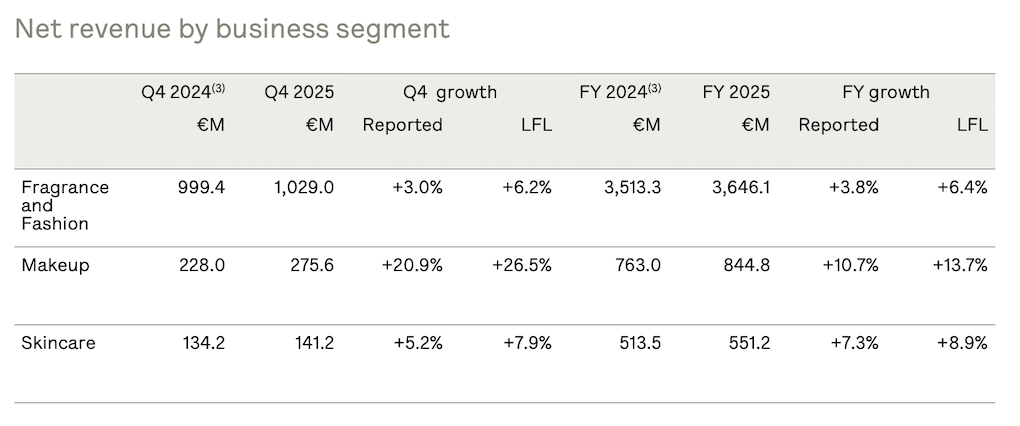1020x426 pixels.
Task: Click the 'Net revenue by business segment' heading
Action: click(x=232, y=29)
